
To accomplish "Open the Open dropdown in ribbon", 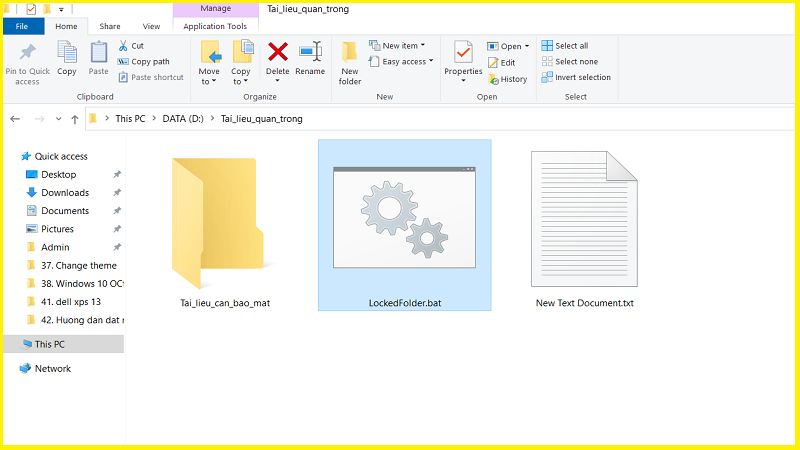I will [x=508, y=46].
